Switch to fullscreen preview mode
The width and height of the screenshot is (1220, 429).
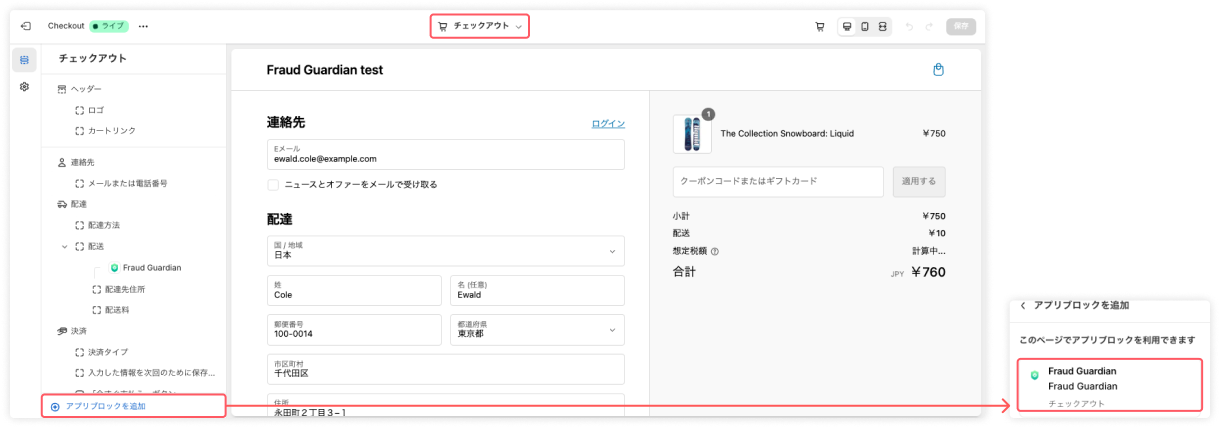click(x=882, y=26)
